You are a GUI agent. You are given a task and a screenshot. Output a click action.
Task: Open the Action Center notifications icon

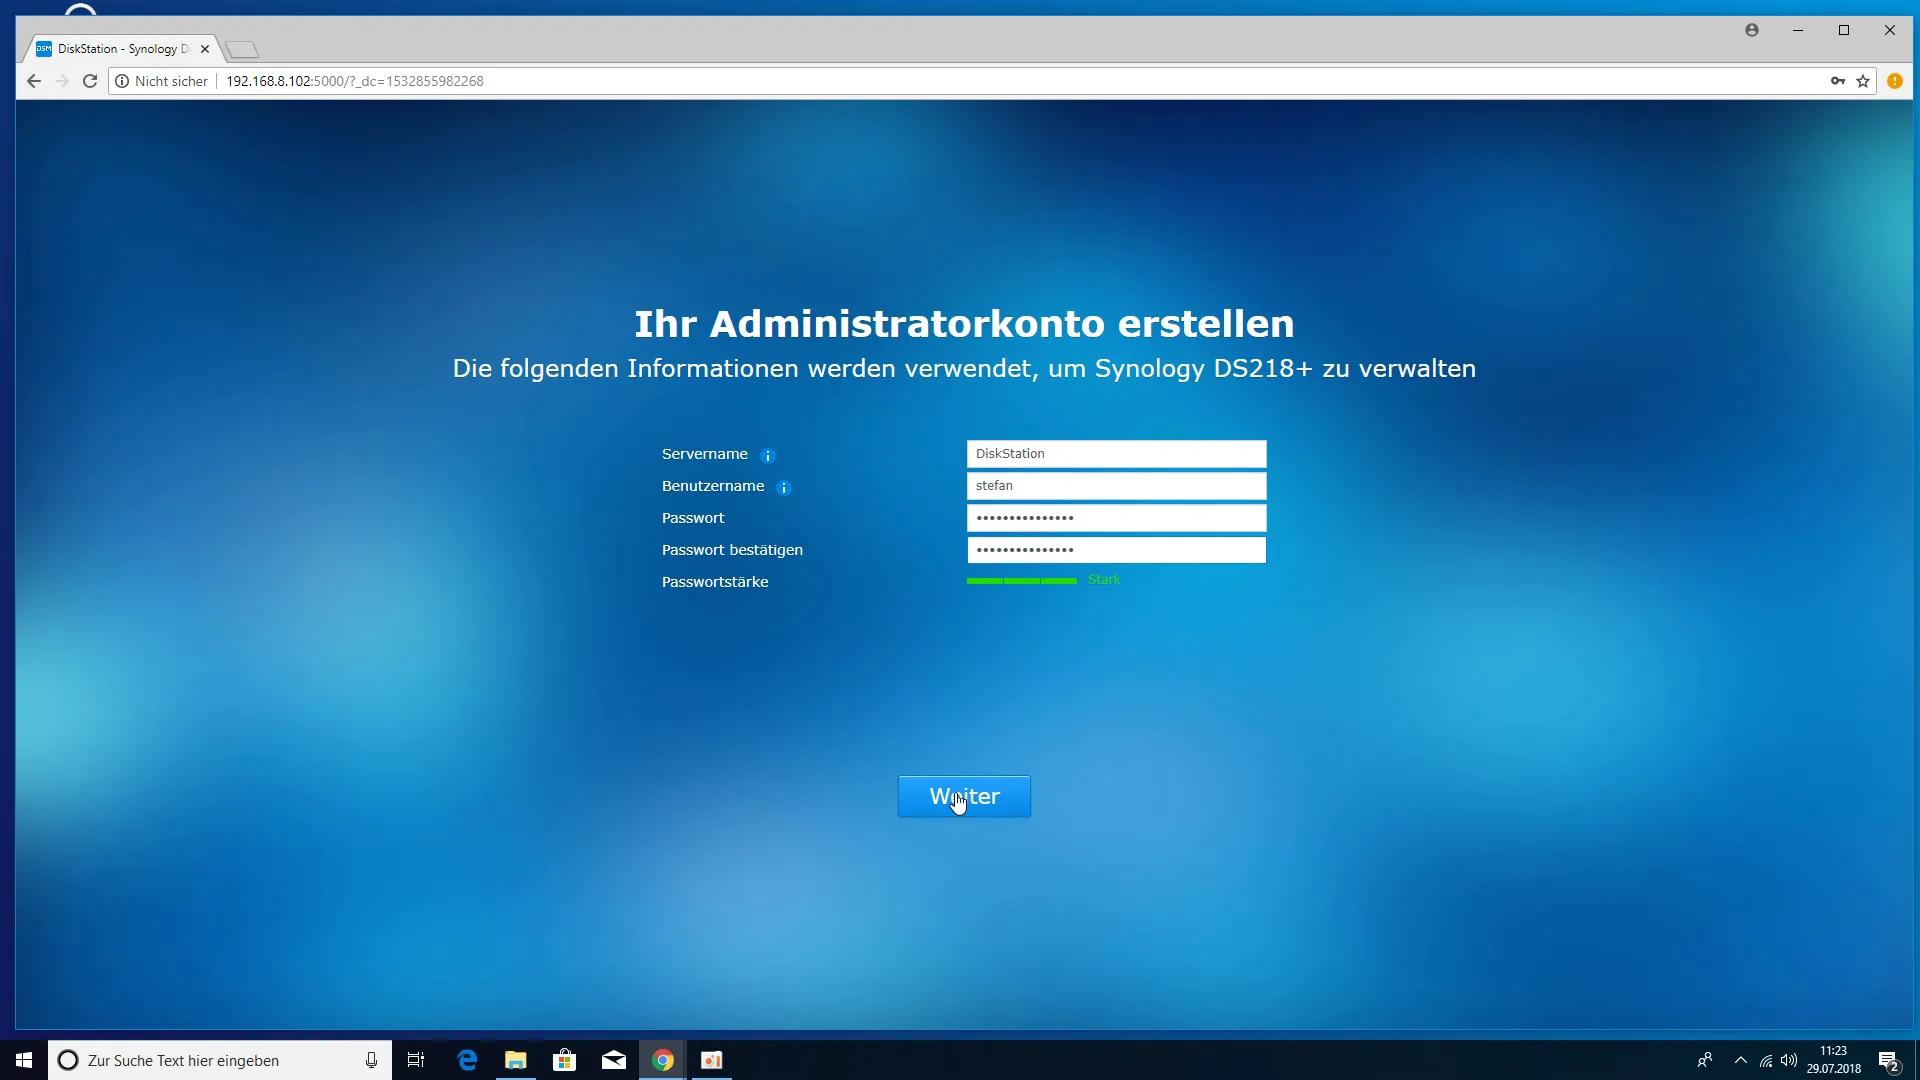[x=1889, y=1060]
